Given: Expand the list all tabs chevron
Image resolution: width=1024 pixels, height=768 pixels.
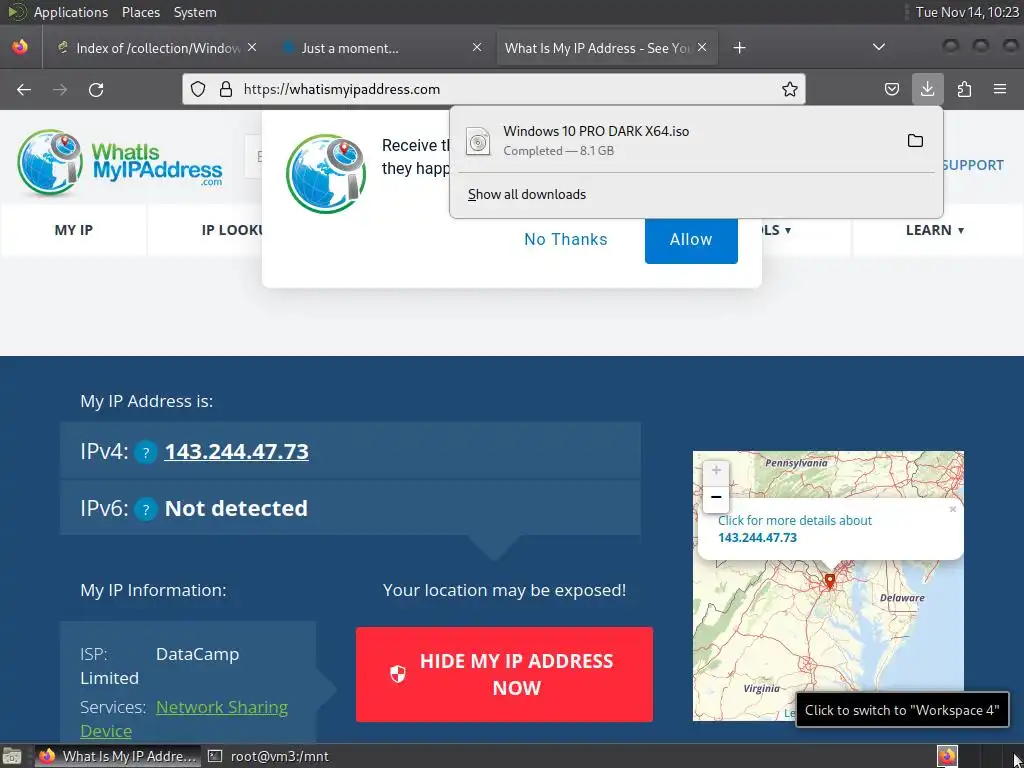Looking at the screenshot, I should pos(879,47).
